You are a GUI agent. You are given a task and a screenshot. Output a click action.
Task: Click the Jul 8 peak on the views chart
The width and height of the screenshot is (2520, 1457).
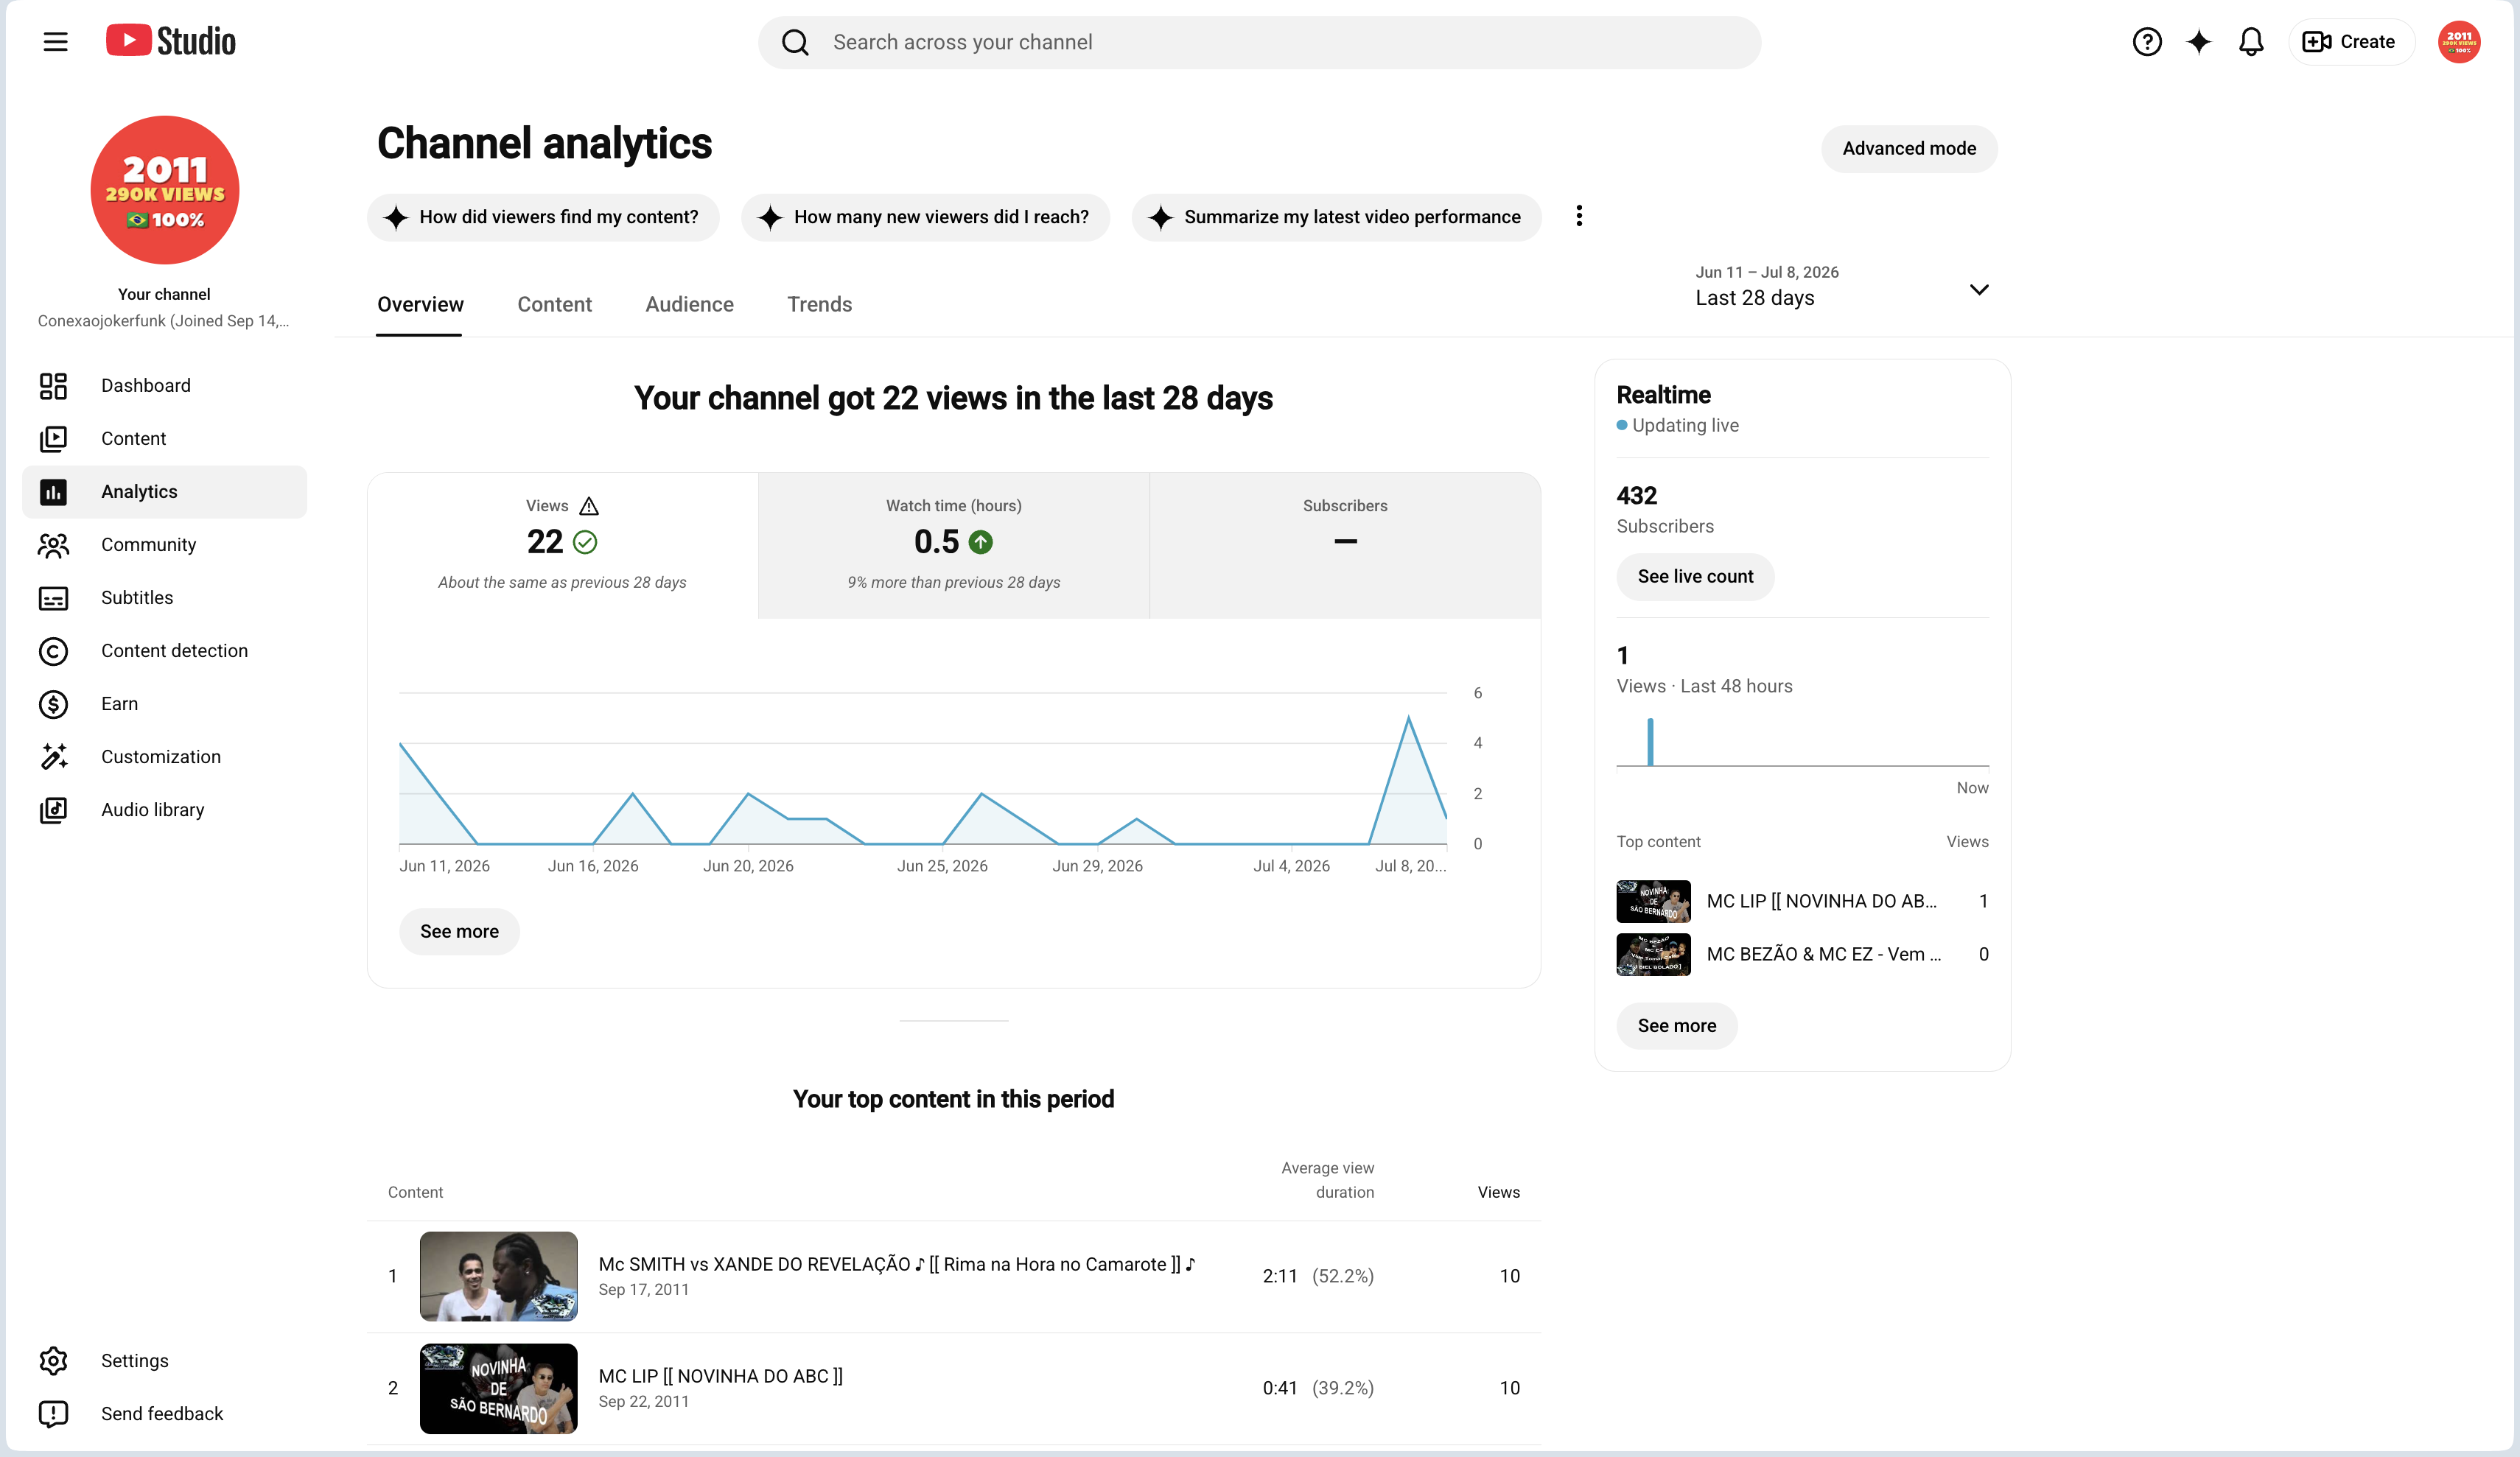(1408, 718)
